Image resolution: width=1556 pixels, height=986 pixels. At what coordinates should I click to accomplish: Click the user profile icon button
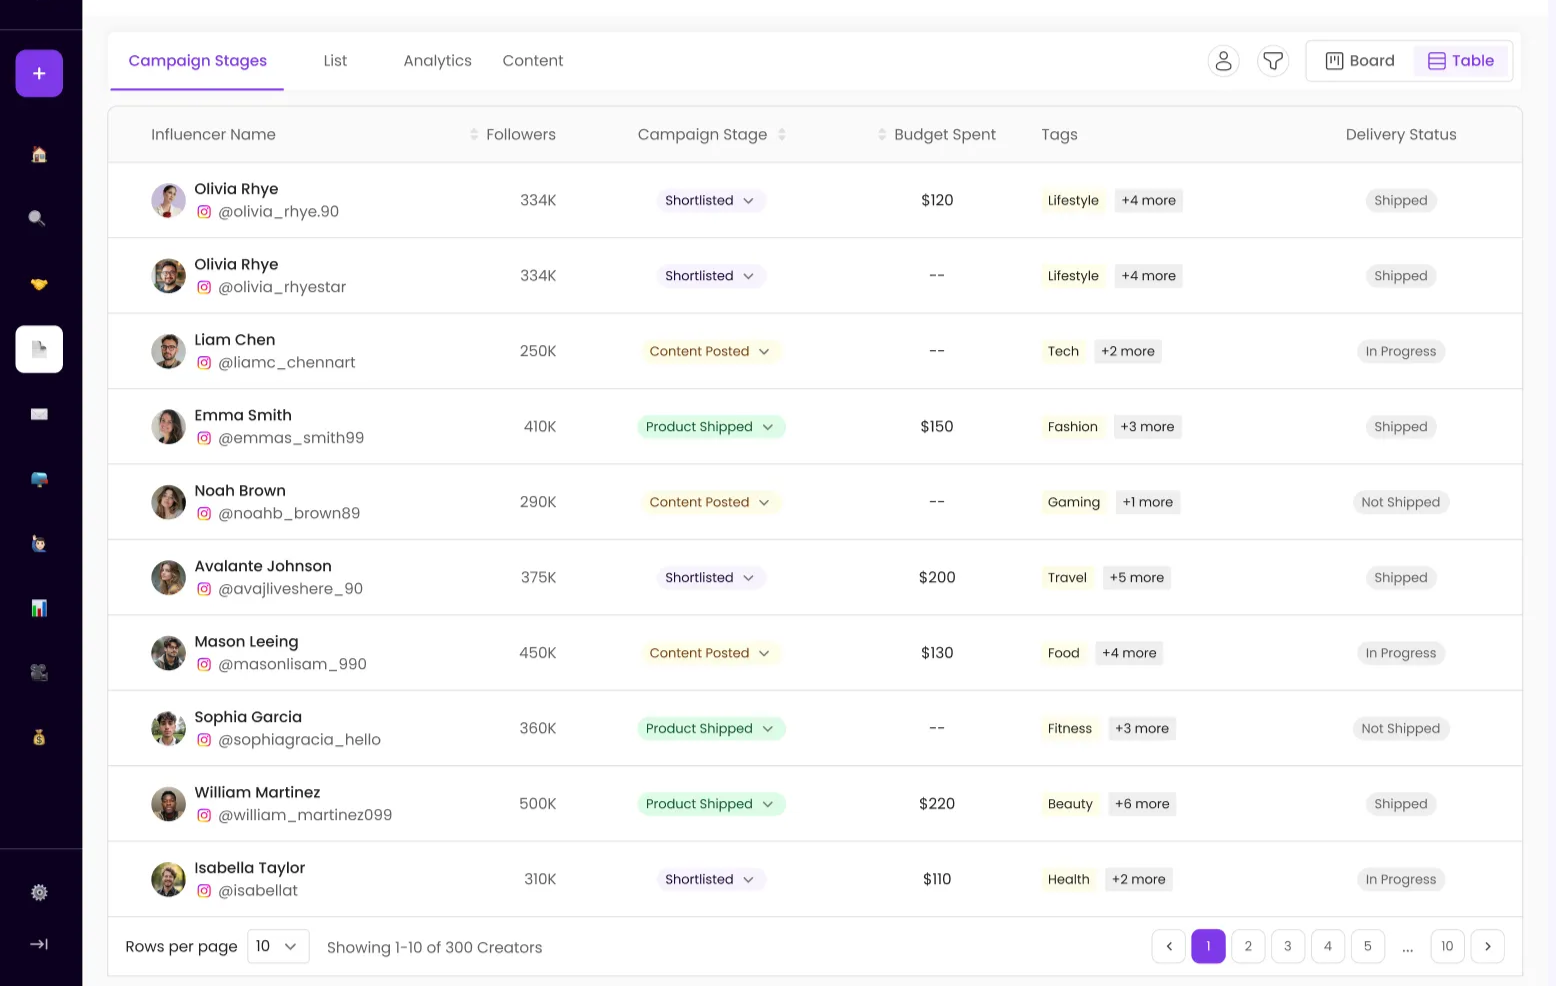[1223, 61]
